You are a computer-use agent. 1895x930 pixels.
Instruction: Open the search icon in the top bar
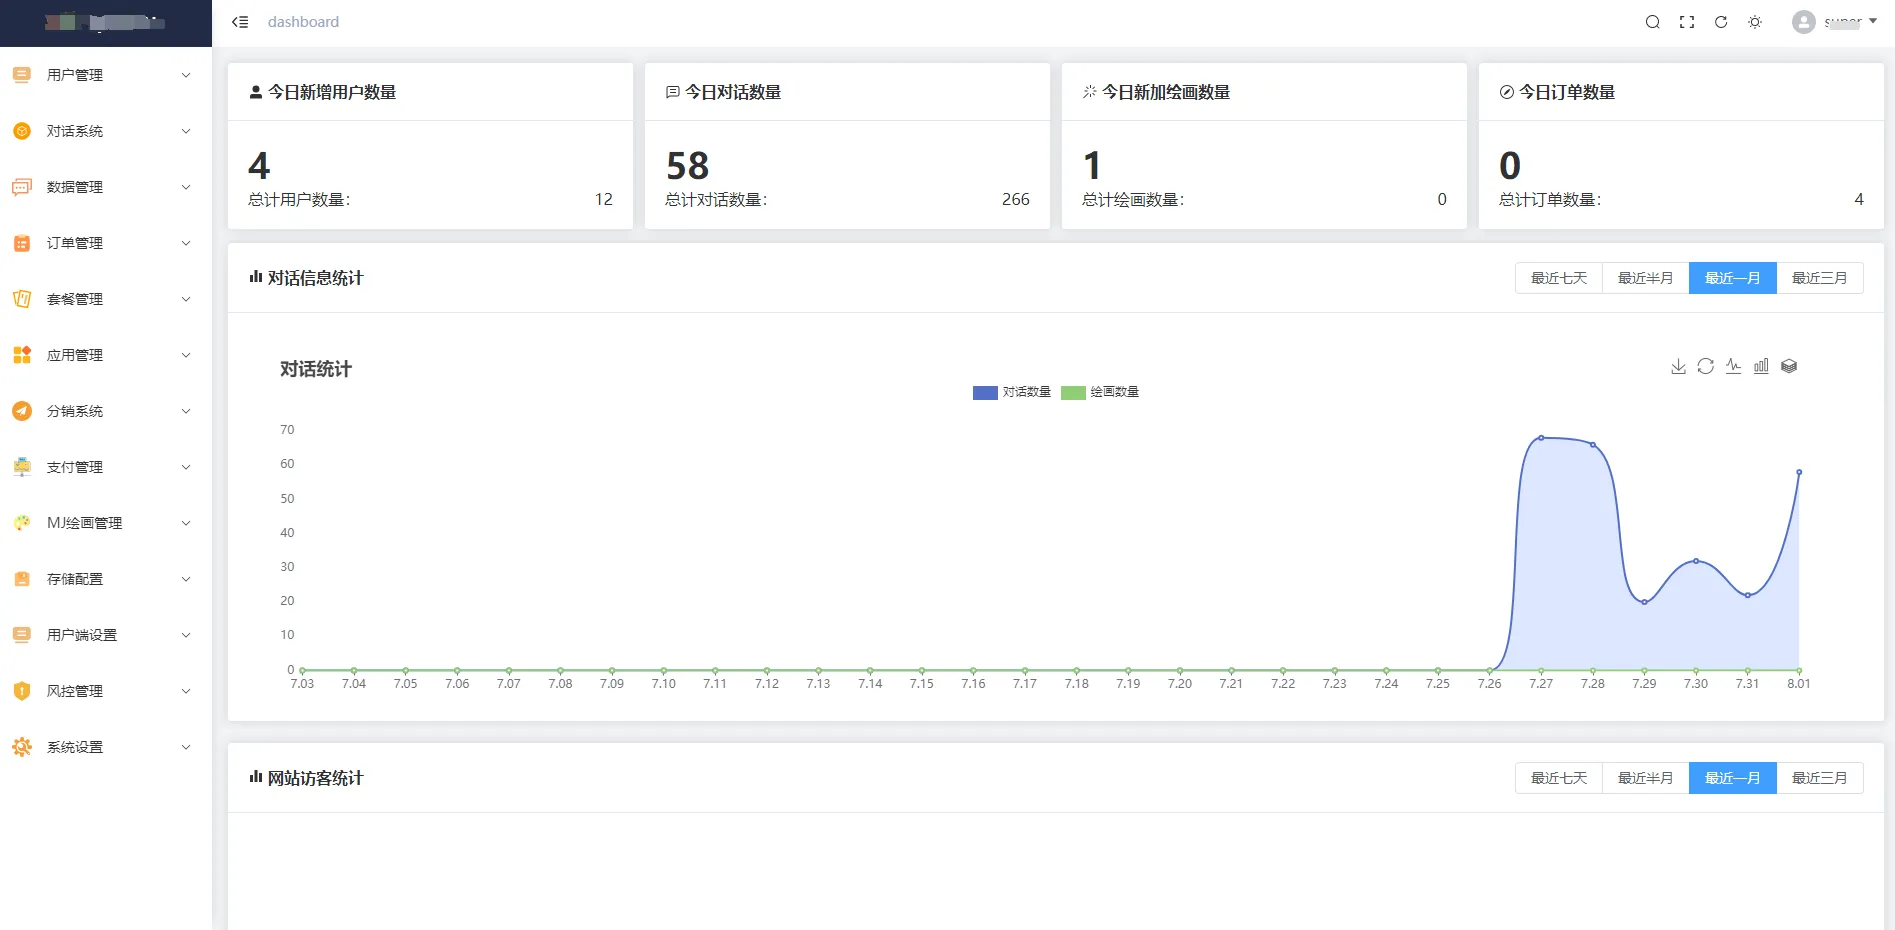tap(1652, 22)
